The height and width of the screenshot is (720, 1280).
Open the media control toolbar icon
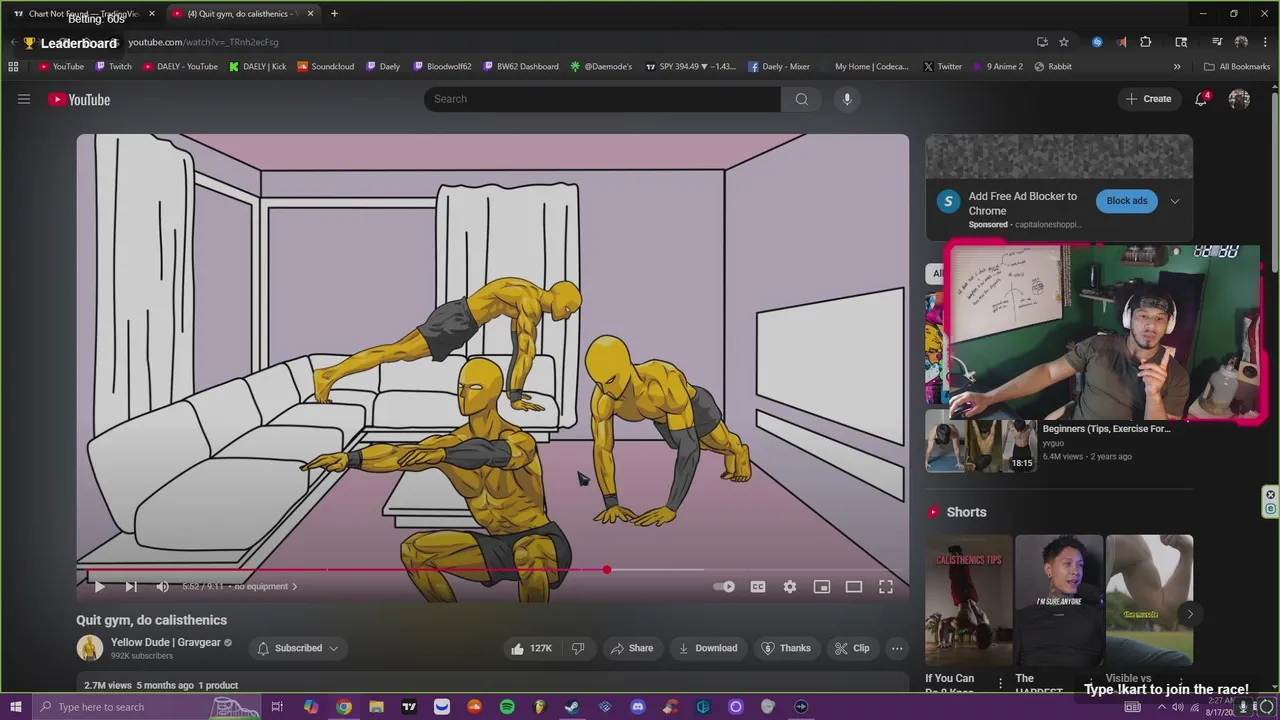tap(1217, 42)
